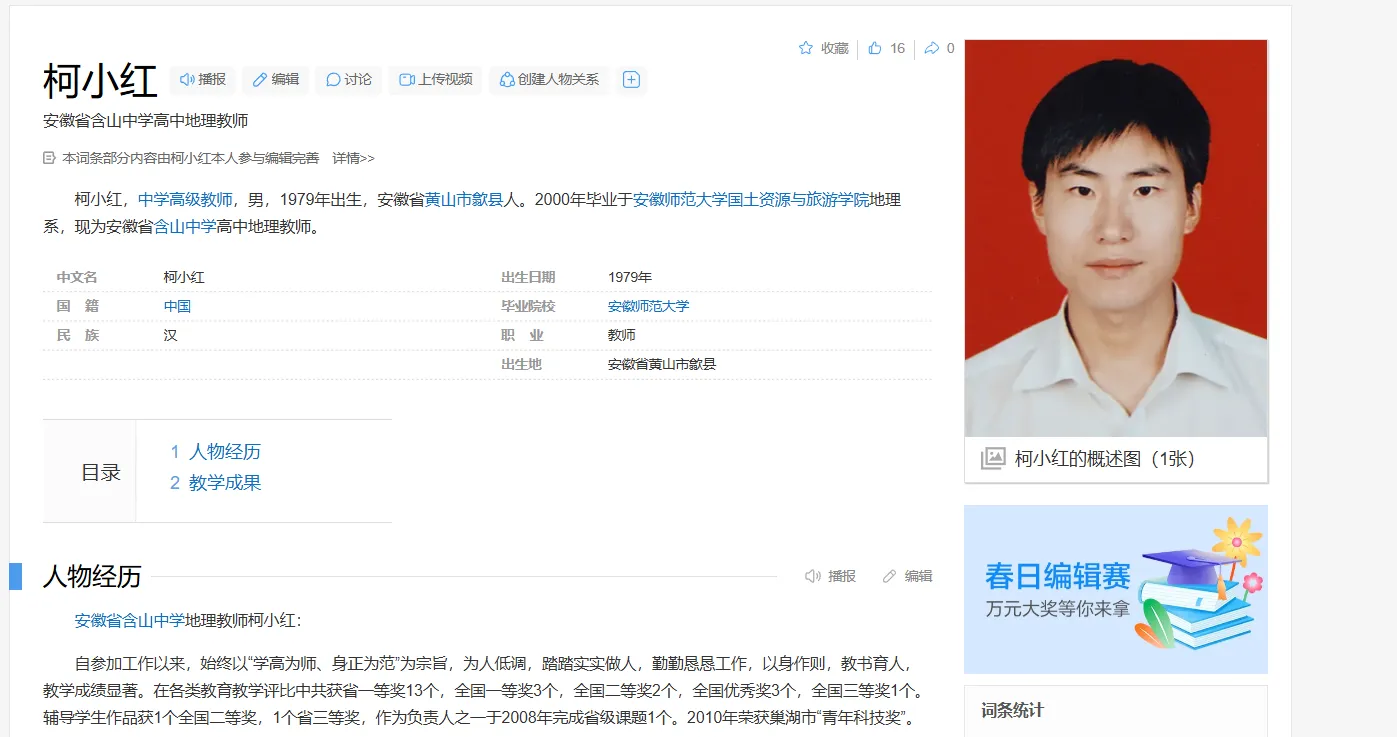Image resolution: width=1397 pixels, height=737 pixels.
Task: Click the subtitle 安徽省含山中学高中地理教师
Action: pyautogui.click(x=146, y=121)
